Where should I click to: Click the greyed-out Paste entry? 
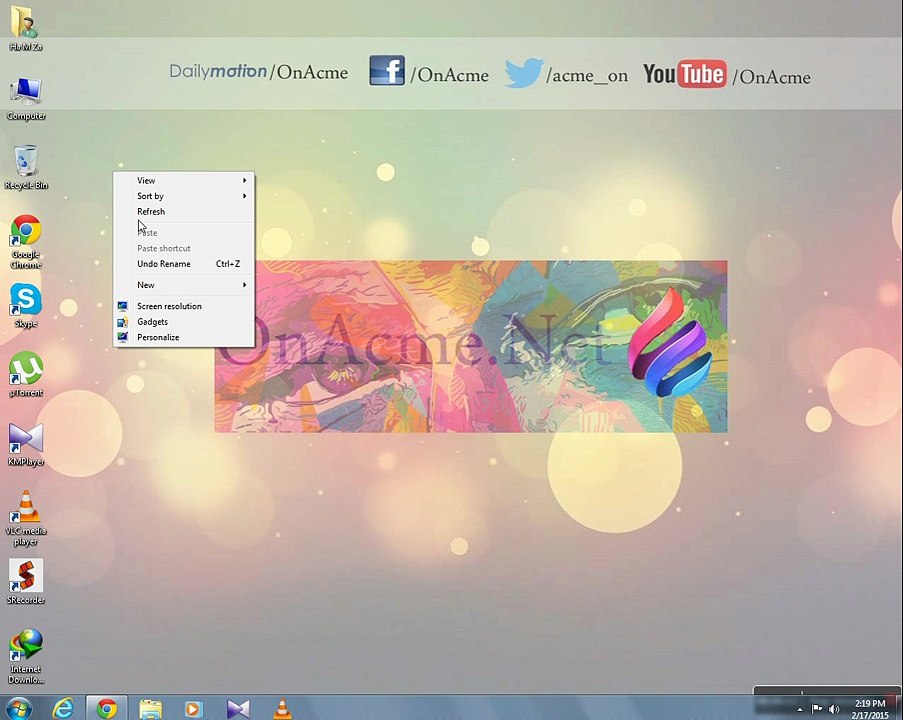(184, 233)
